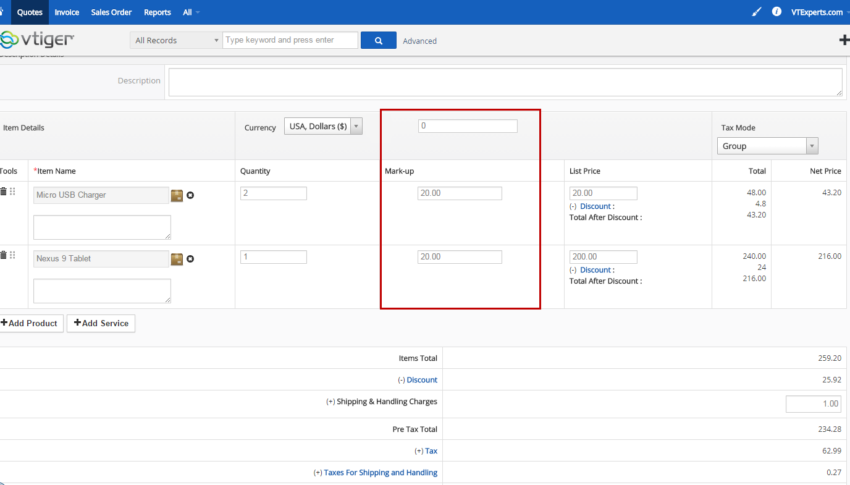Click the Add Product button
This screenshot has width=850, height=485.
pyautogui.click(x=31, y=323)
